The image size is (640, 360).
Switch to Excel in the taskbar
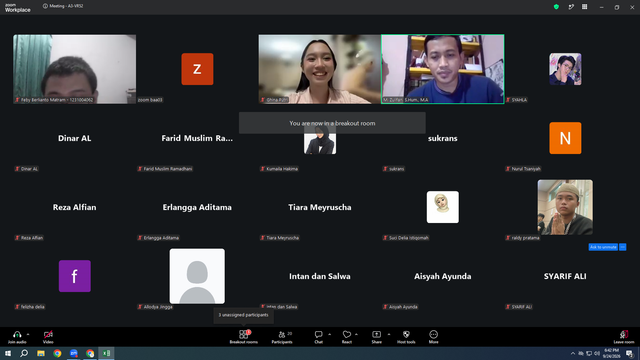click(106, 353)
